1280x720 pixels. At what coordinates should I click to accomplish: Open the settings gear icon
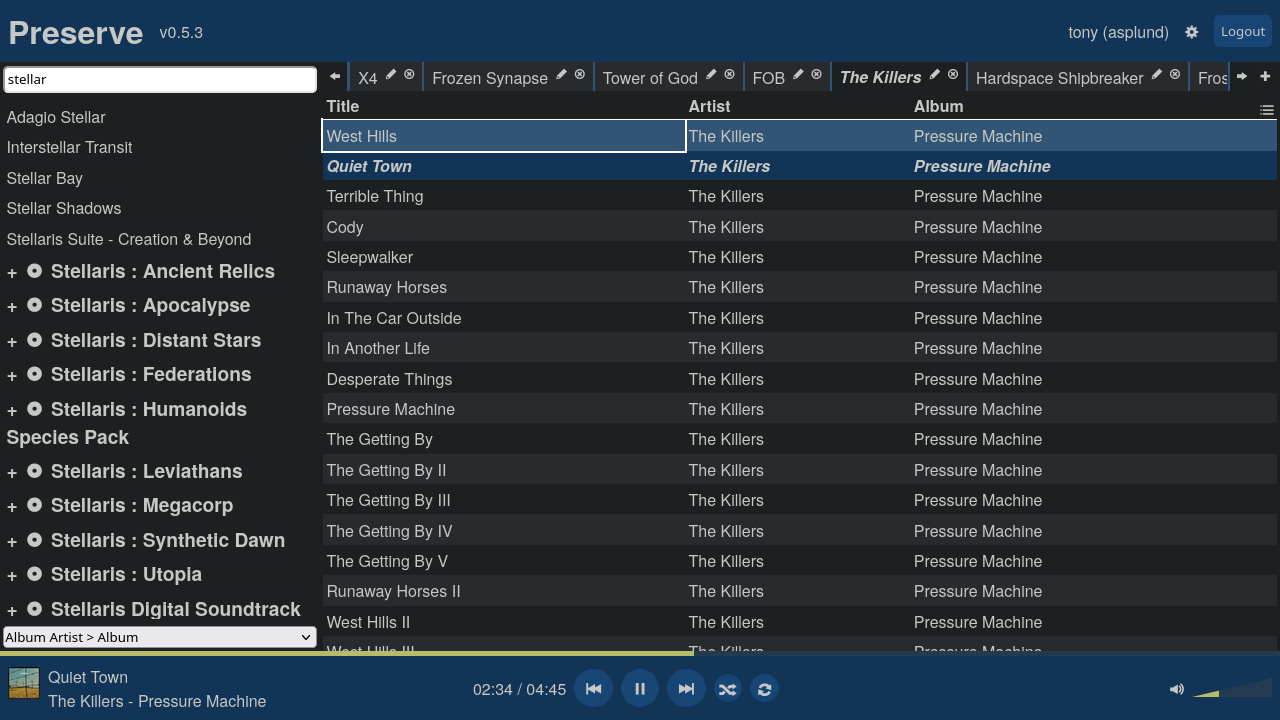tap(1191, 32)
